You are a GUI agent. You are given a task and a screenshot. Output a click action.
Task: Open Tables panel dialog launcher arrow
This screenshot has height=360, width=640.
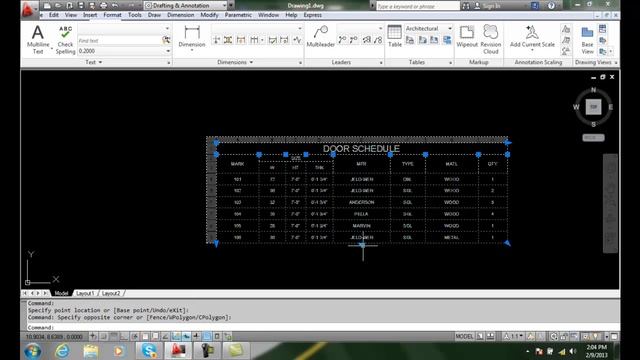tap(450, 63)
